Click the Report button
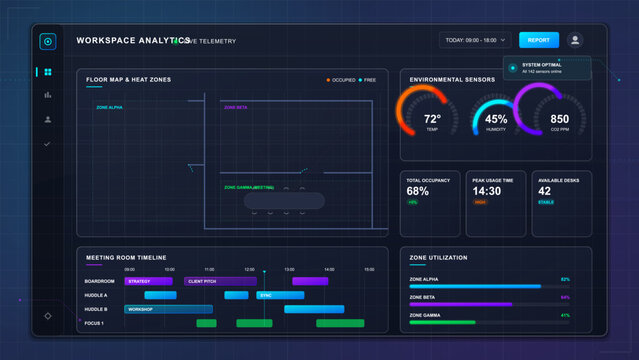Viewport: 639px width, 360px height. click(x=539, y=40)
